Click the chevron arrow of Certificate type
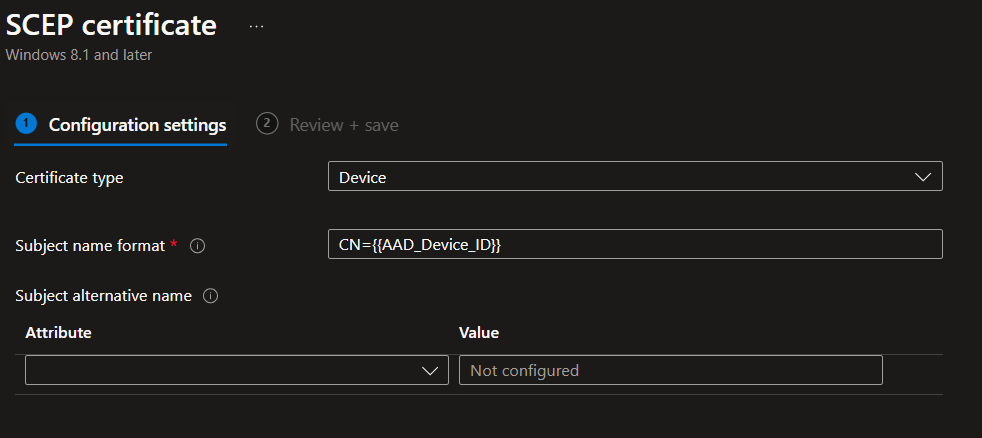982x438 pixels. 923,177
